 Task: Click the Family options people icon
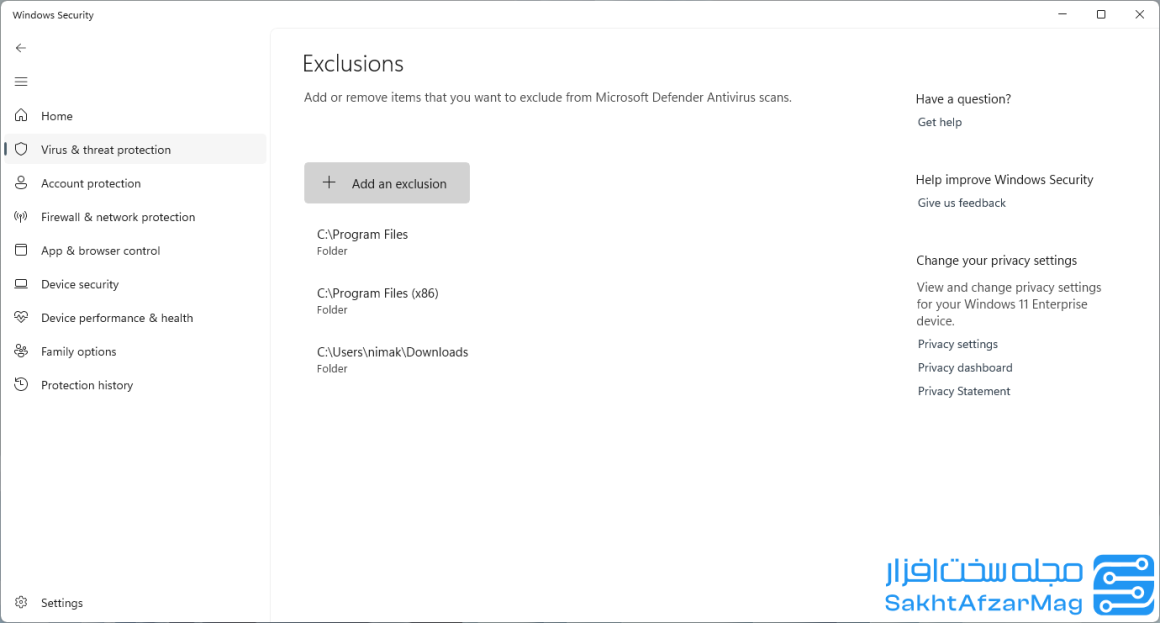click(x=21, y=351)
